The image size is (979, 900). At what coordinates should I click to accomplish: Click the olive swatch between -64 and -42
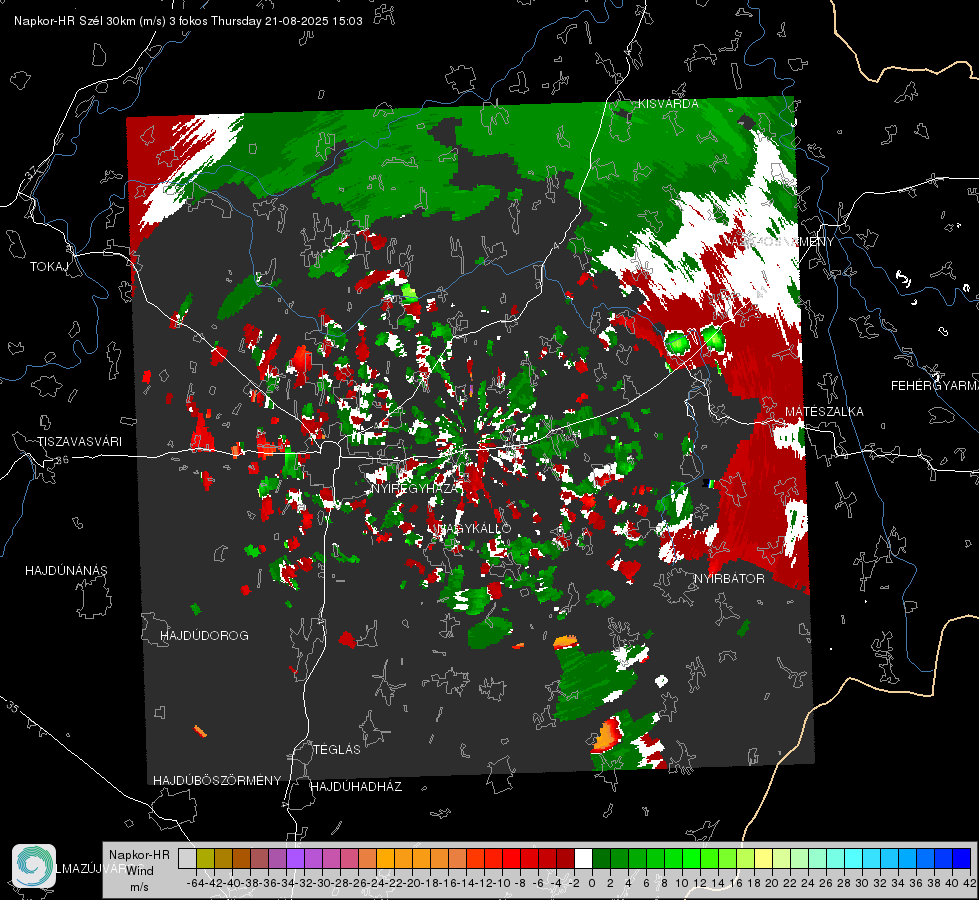(205, 858)
